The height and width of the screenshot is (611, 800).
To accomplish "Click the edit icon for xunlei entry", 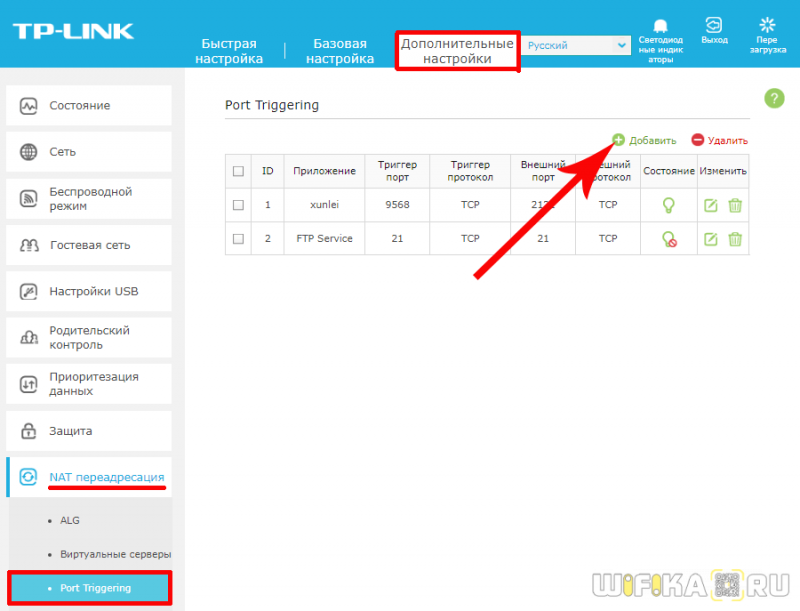I will [711, 206].
